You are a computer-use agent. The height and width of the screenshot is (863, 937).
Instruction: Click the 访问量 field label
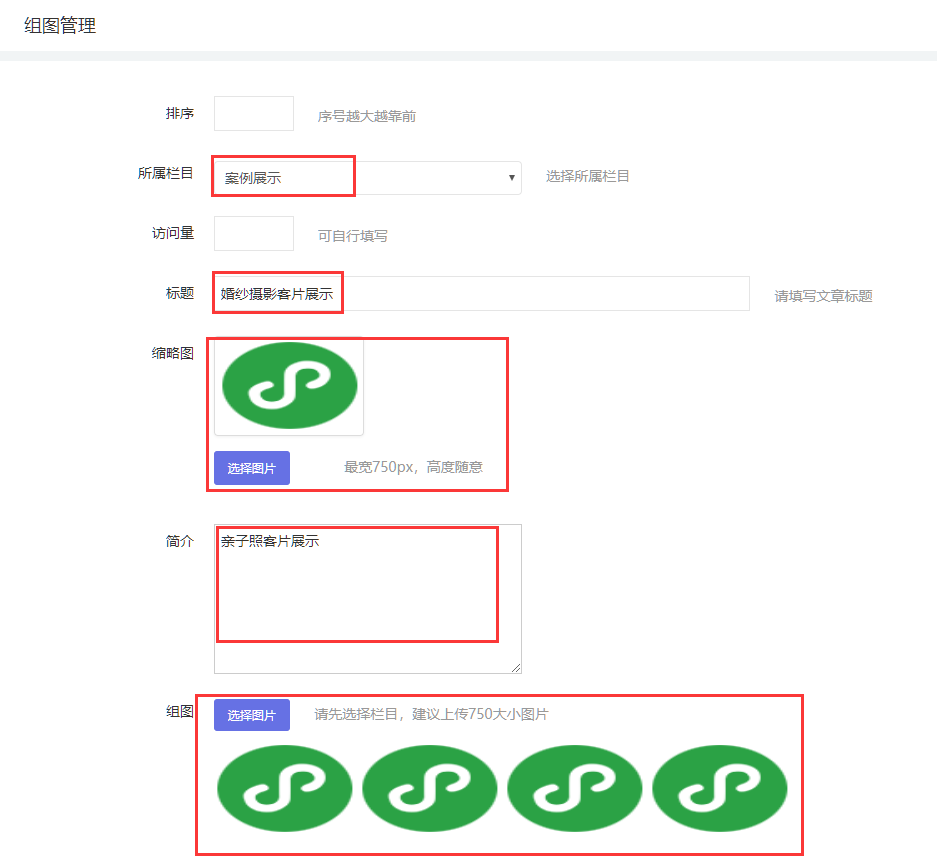point(173,233)
